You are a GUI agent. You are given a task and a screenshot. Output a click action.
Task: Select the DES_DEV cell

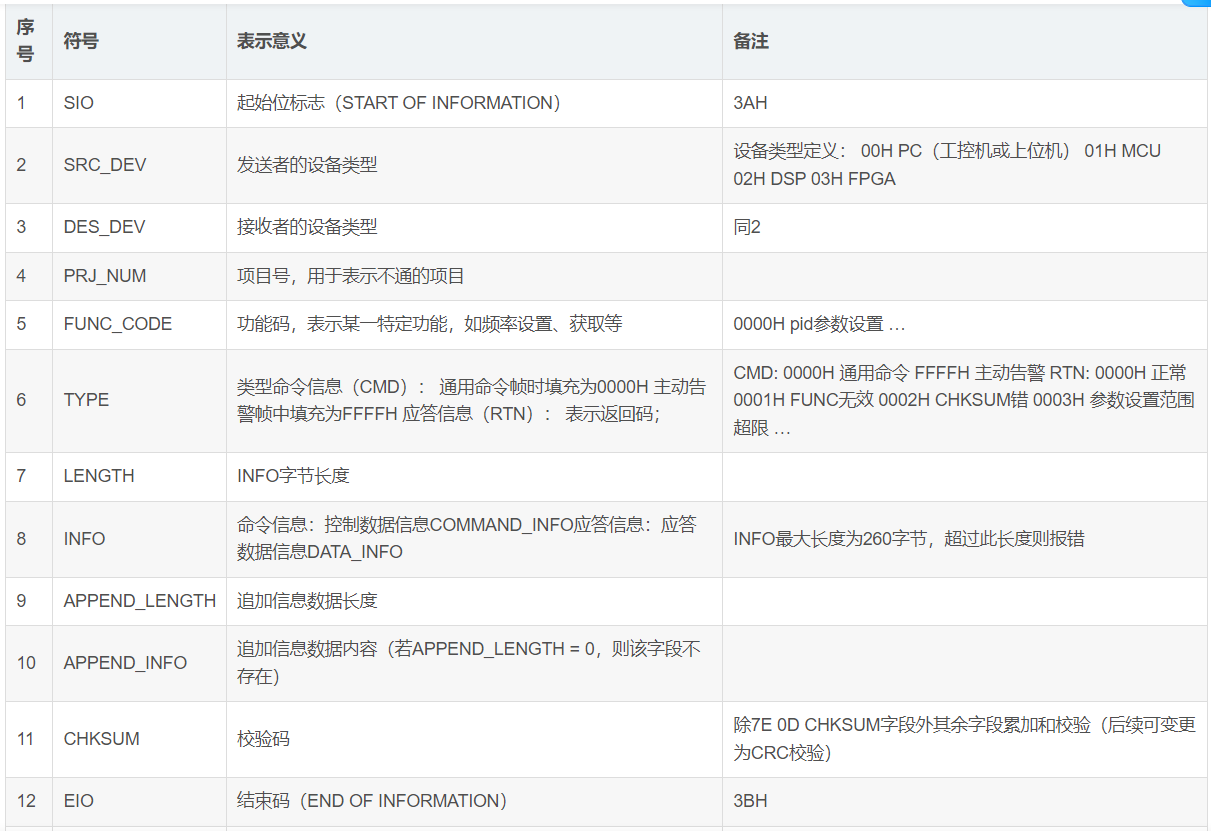tap(104, 227)
